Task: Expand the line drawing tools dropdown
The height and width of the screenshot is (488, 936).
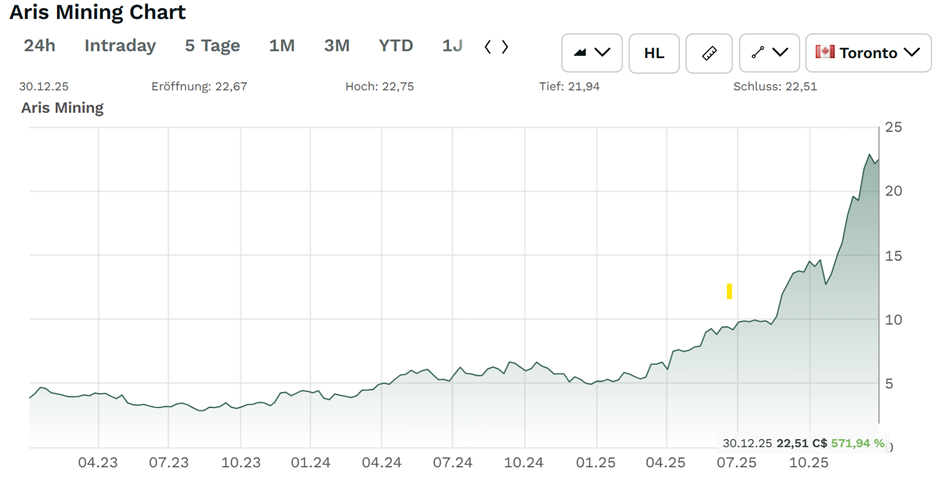Action: click(769, 53)
